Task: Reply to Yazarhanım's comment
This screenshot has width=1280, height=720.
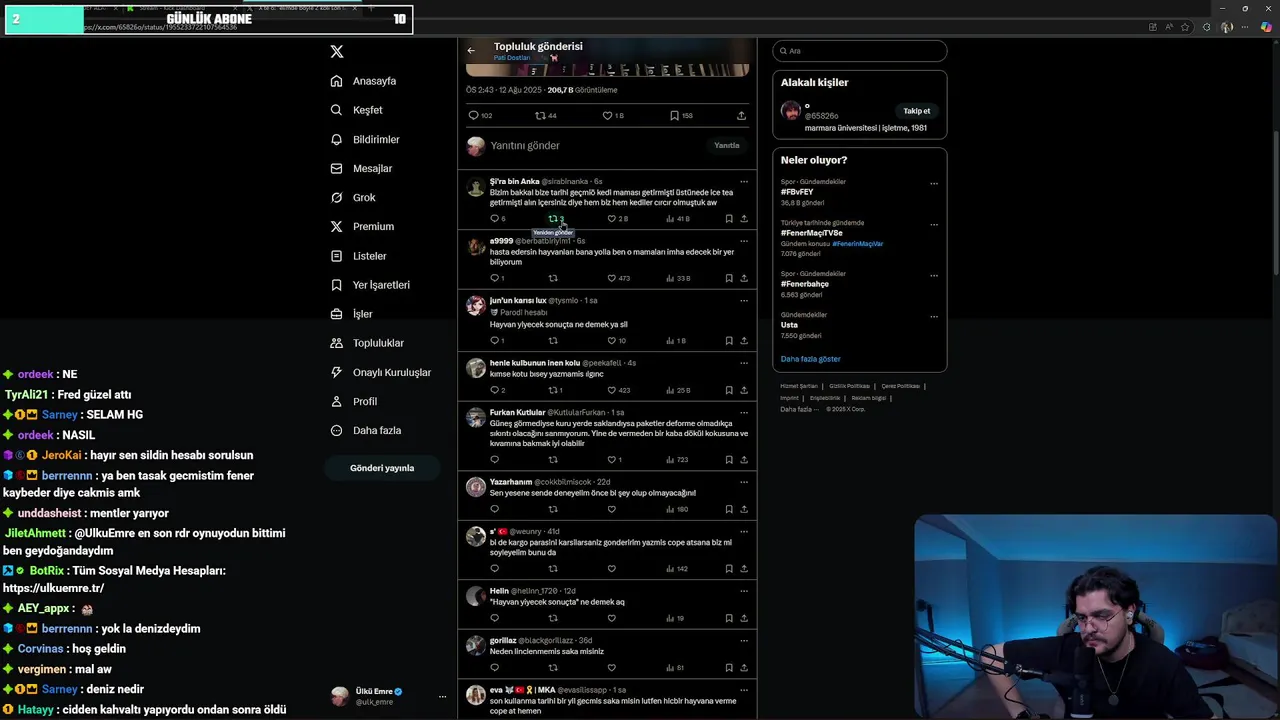Action: [x=494, y=509]
